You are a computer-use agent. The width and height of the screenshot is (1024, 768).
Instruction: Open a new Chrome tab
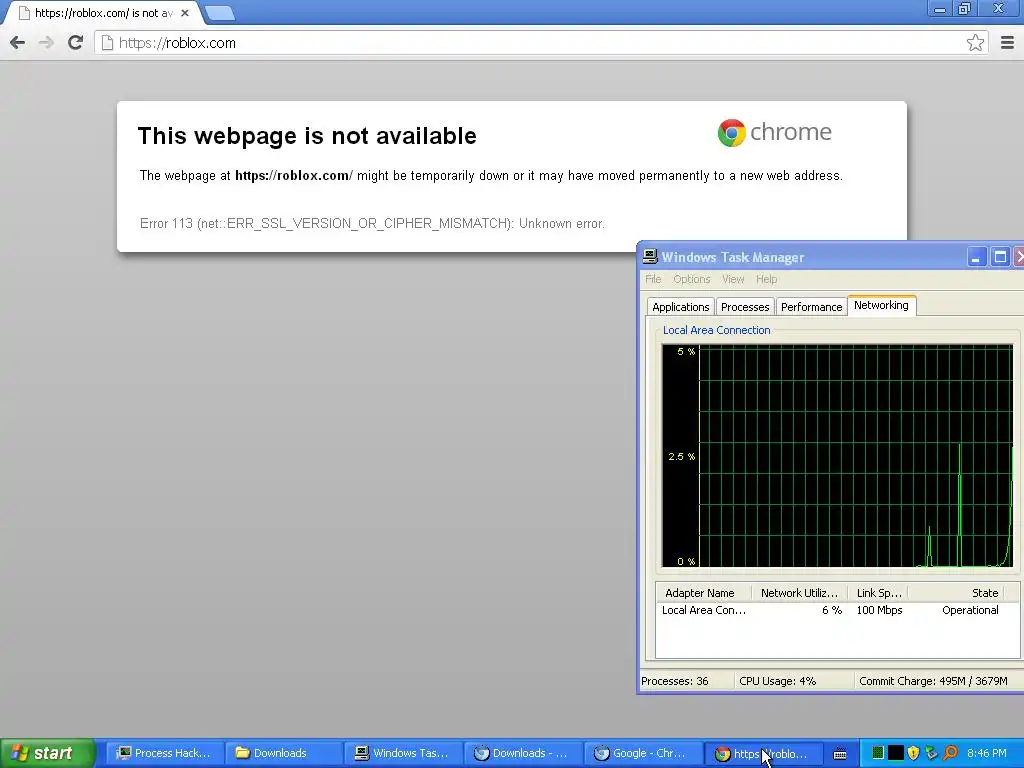coord(219,12)
